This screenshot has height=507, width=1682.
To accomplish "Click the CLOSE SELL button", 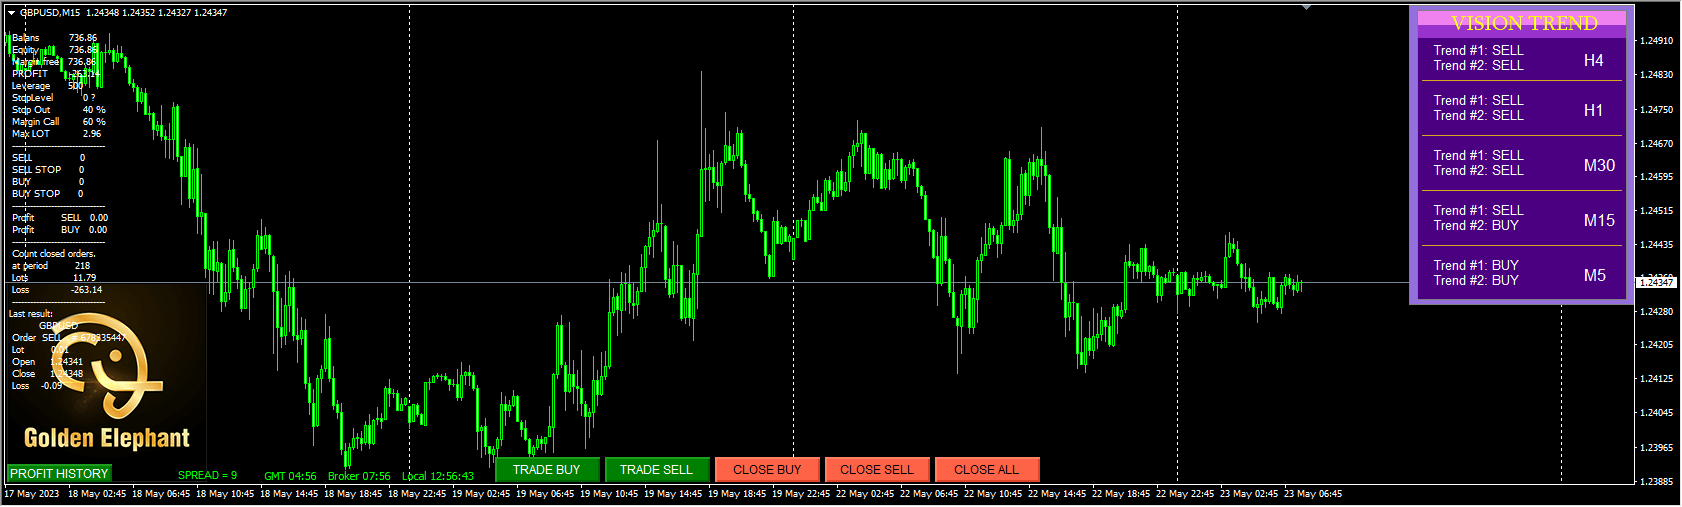I will [877, 470].
